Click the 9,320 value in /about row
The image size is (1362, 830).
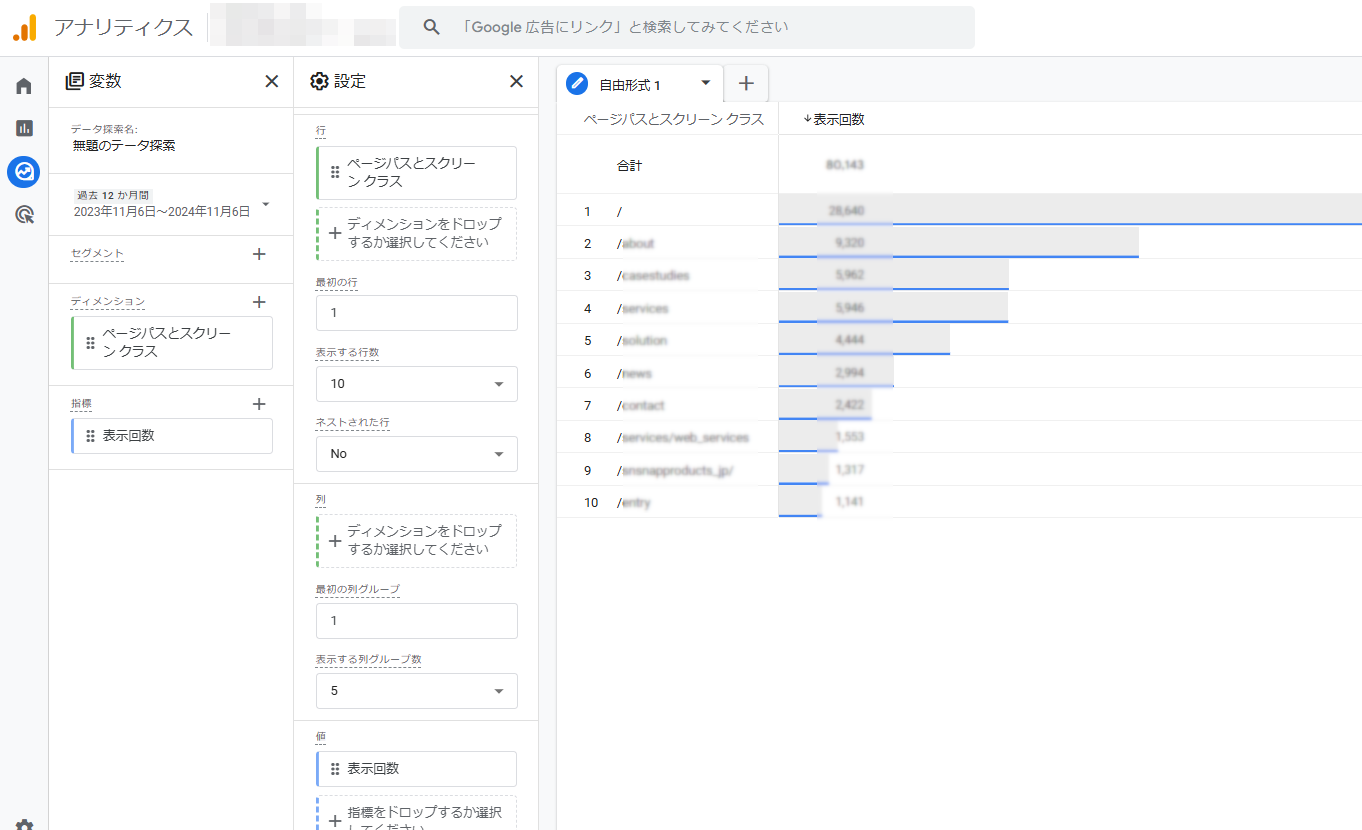(849, 243)
